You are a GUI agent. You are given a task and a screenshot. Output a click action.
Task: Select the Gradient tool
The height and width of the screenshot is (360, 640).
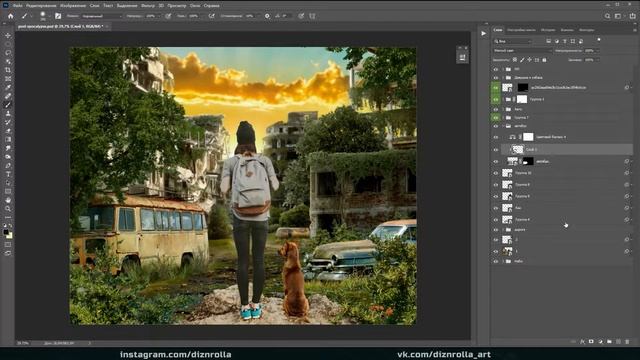[8, 139]
